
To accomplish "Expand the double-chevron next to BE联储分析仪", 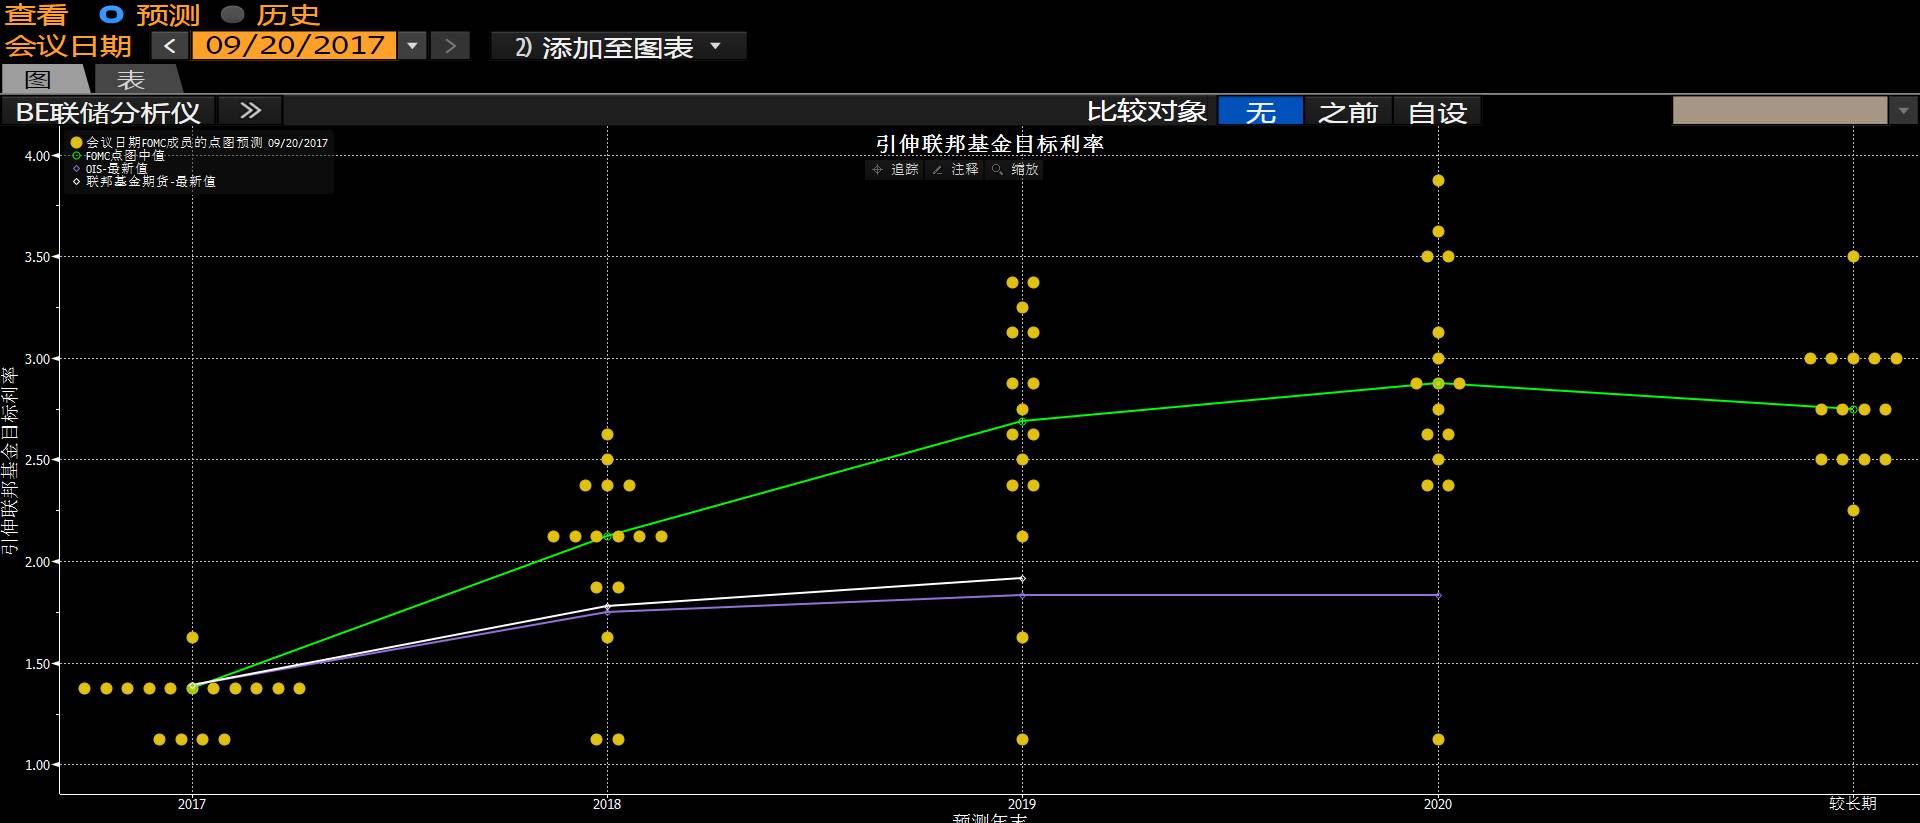I will click(250, 111).
